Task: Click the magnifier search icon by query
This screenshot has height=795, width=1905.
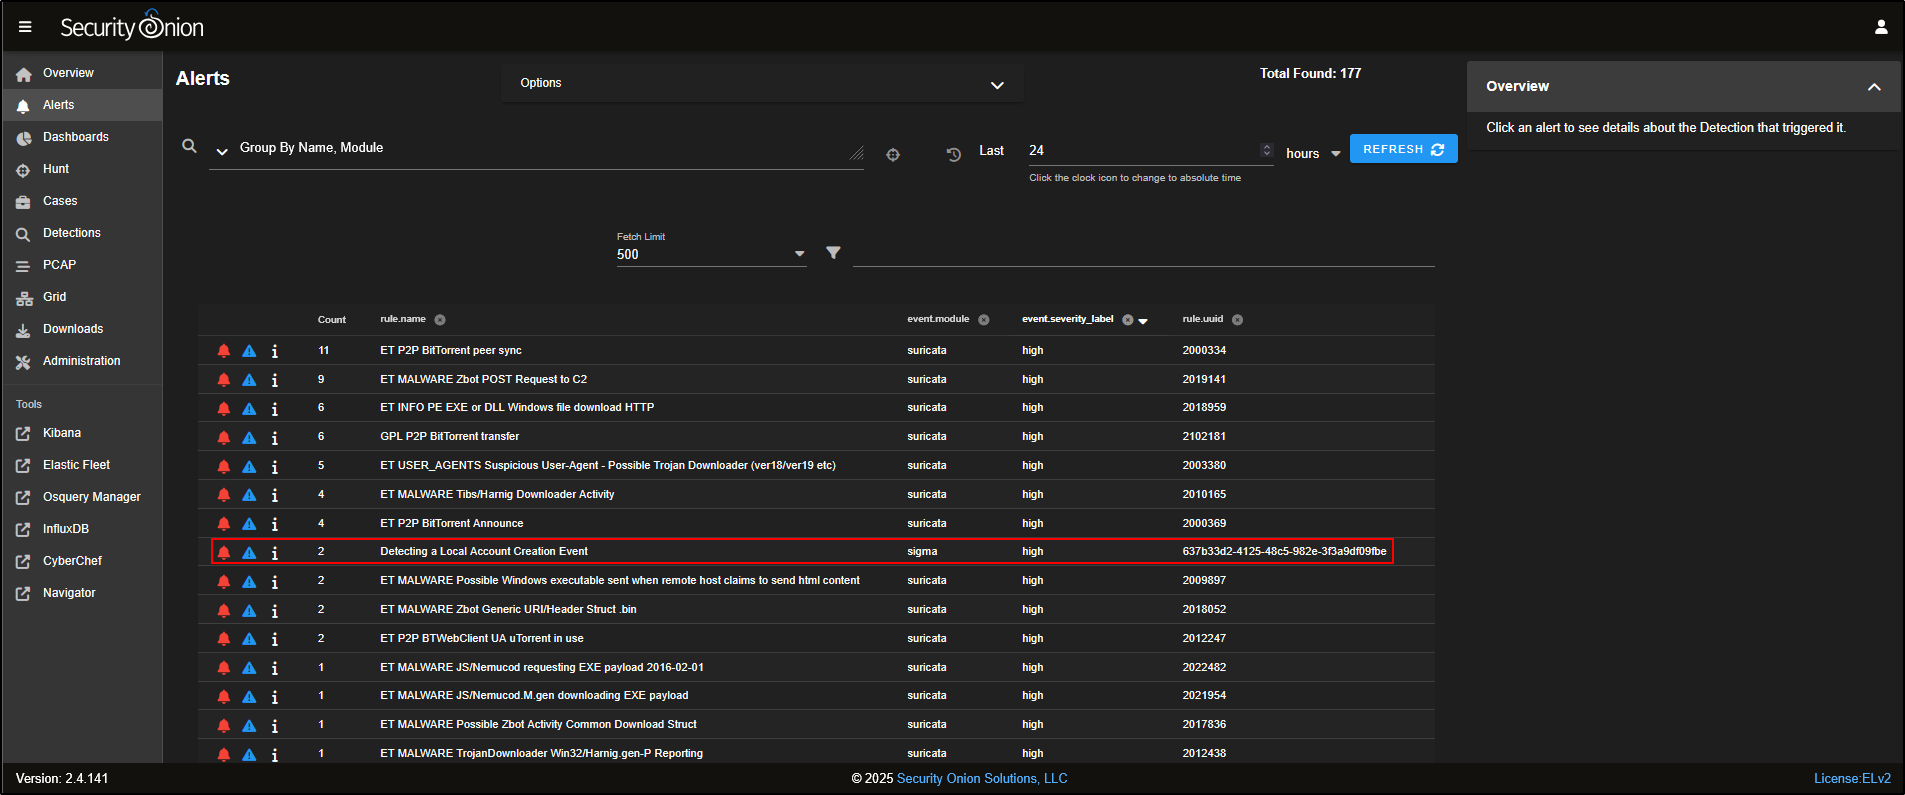Action: [x=189, y=146]
